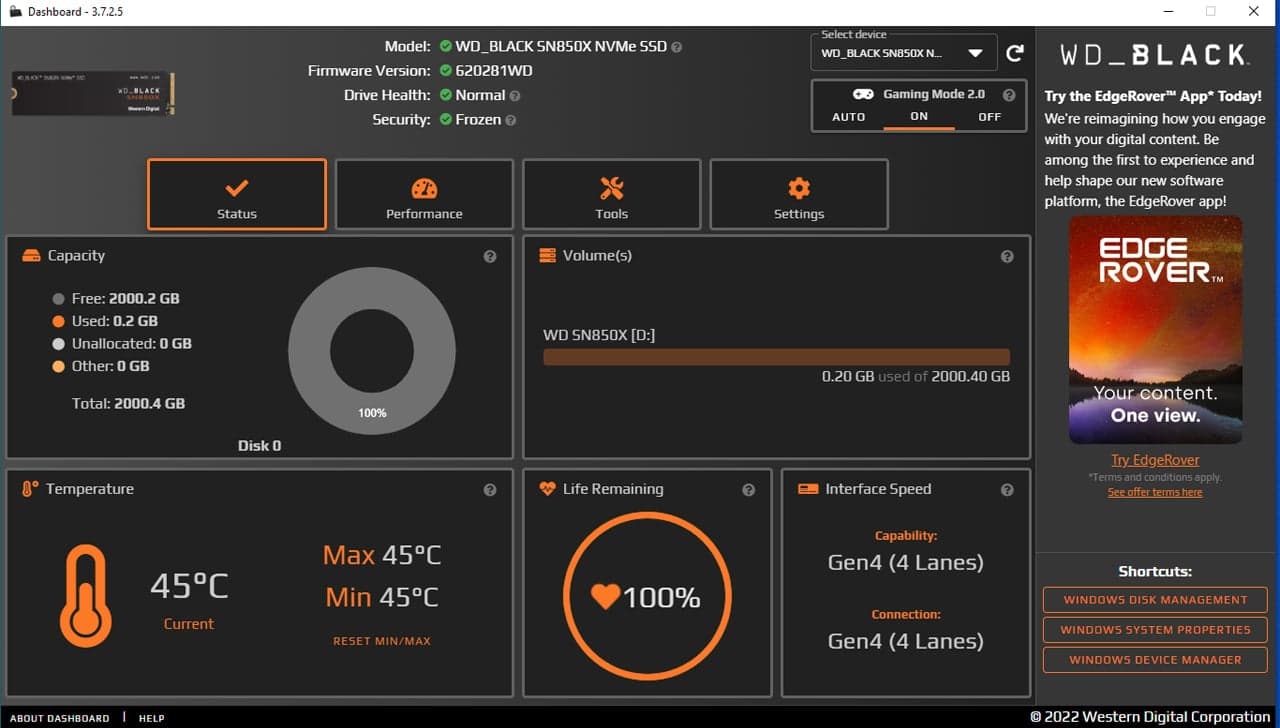Click 'Gen4 (4 Lanes)' under Capability
Image resolution: width=1280 pixels, height=728 pixels.
point(906,562)
